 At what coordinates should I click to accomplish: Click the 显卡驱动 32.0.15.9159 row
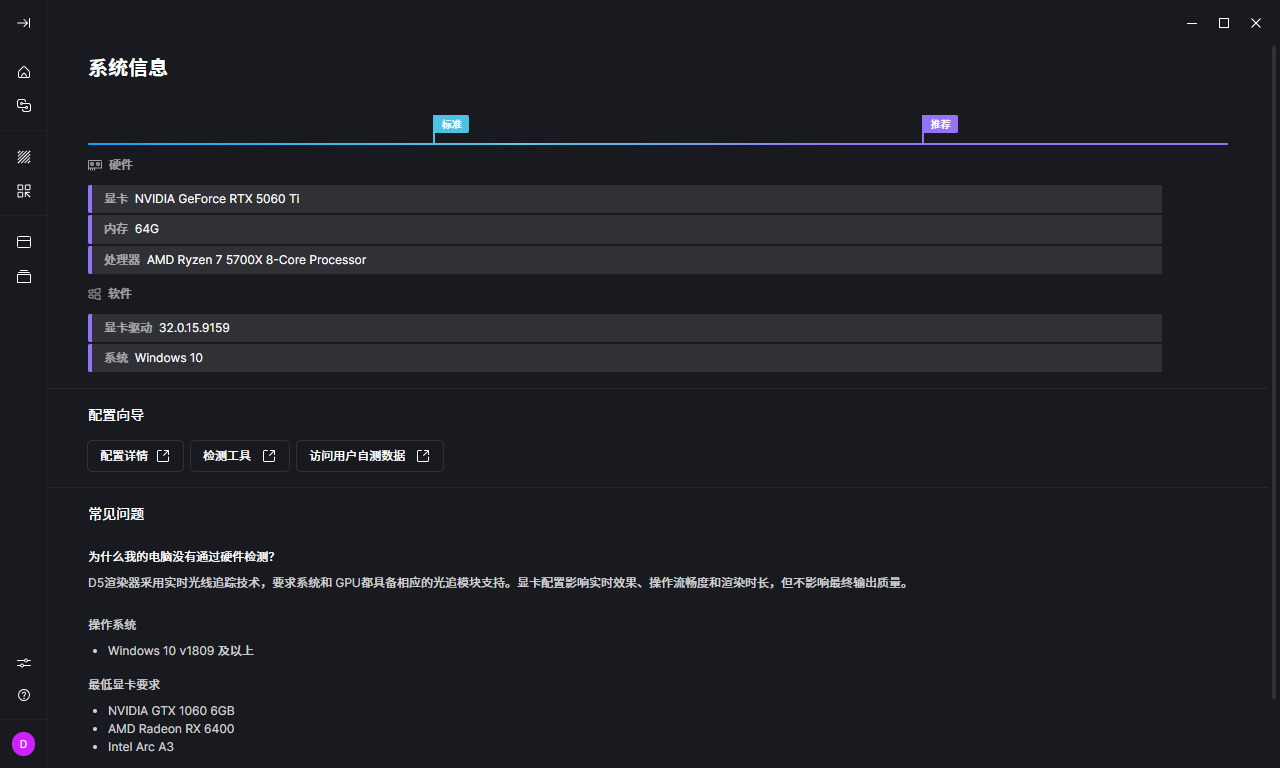coord(625,328)
